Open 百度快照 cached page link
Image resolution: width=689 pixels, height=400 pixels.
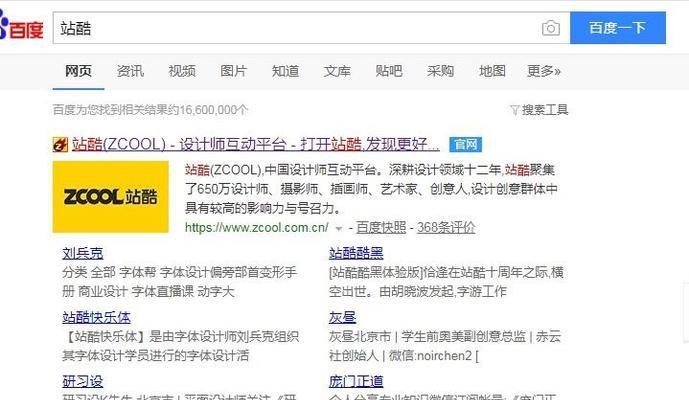pyautogui.click(x=381, y=228)
